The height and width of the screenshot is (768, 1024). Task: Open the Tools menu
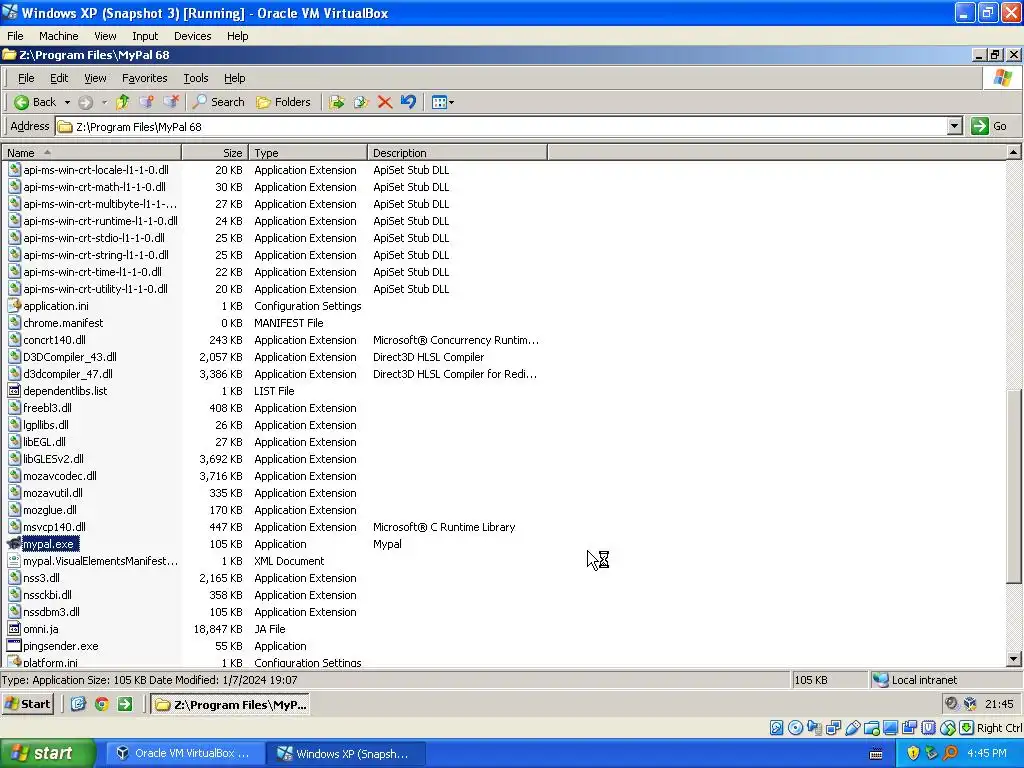point(195,78)
